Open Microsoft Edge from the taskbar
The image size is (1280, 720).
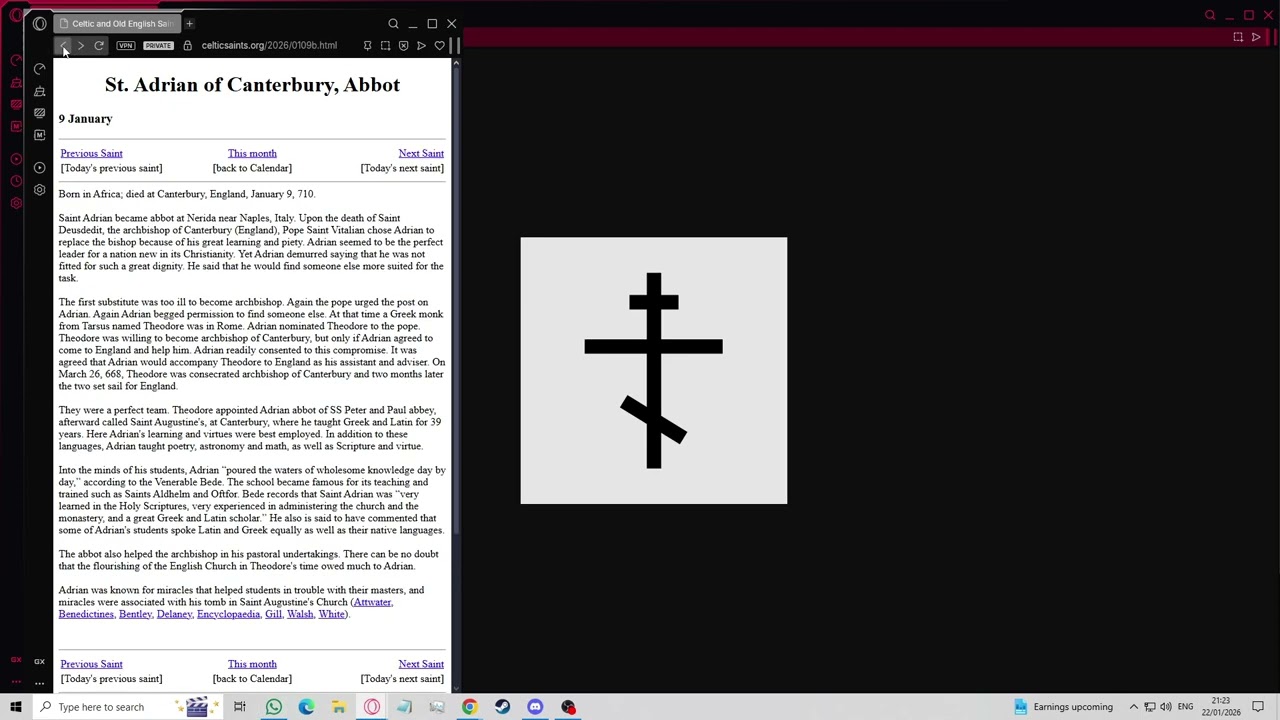coord(306,707)
